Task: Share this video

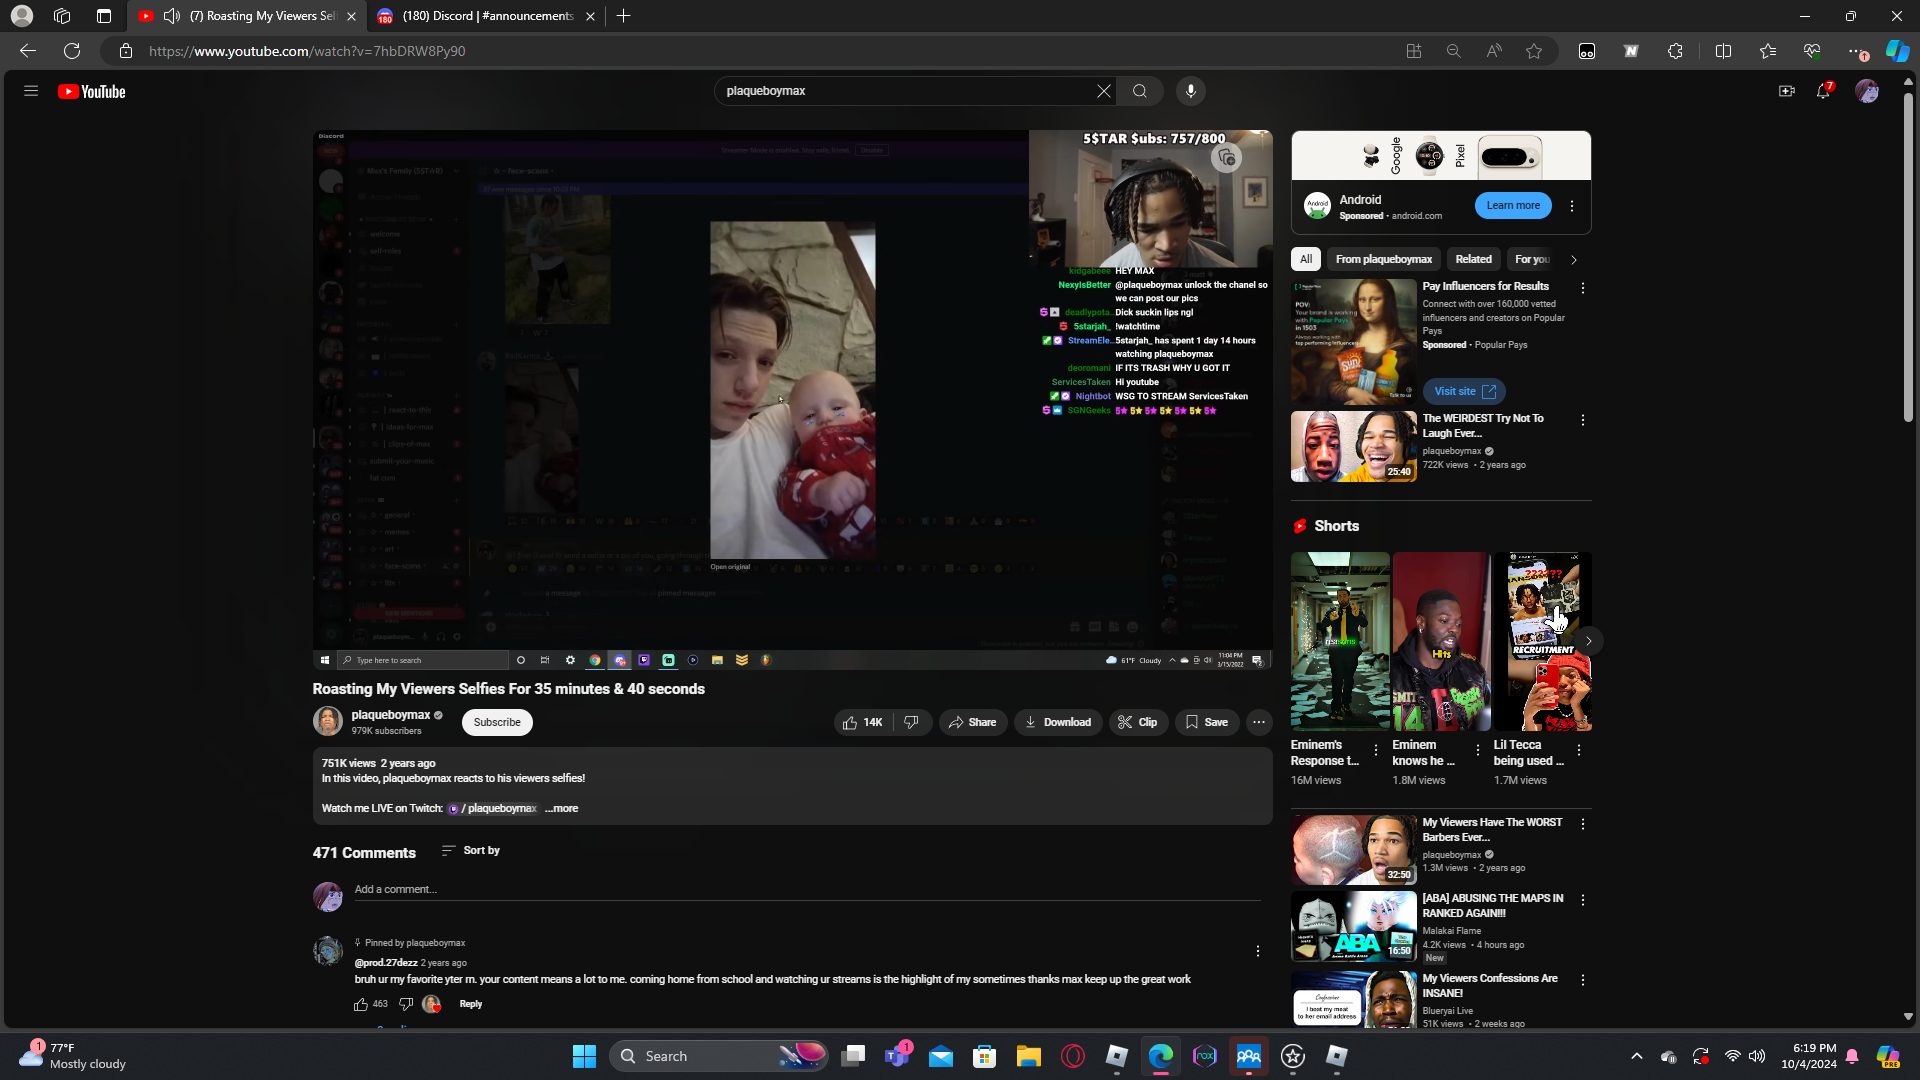Action: [972, 722]
